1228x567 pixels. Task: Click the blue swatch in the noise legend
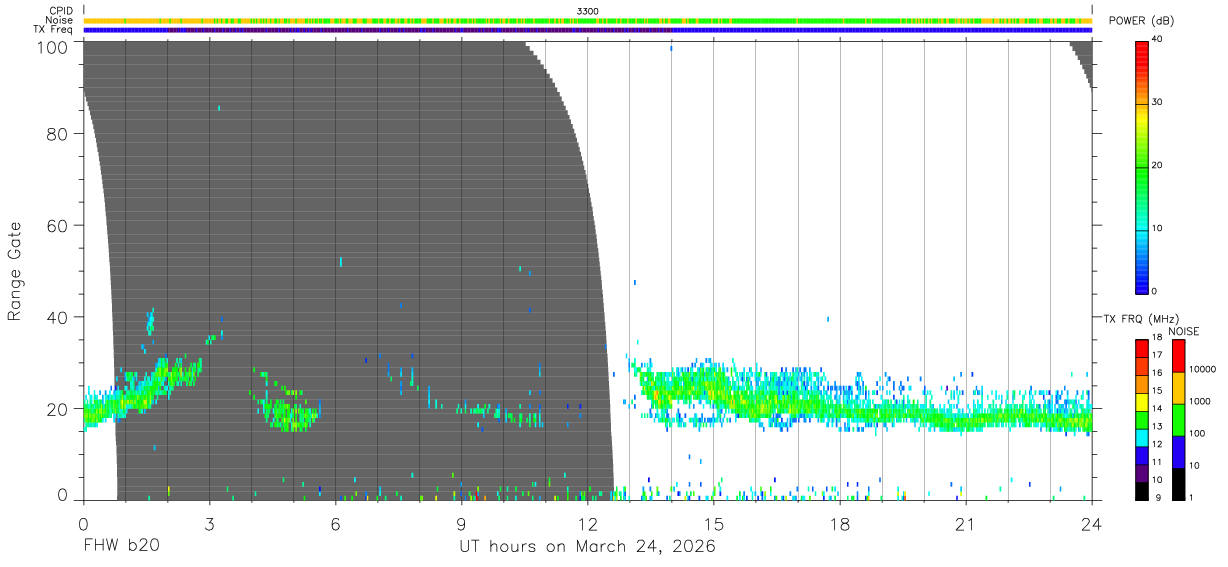(1178, 452)
